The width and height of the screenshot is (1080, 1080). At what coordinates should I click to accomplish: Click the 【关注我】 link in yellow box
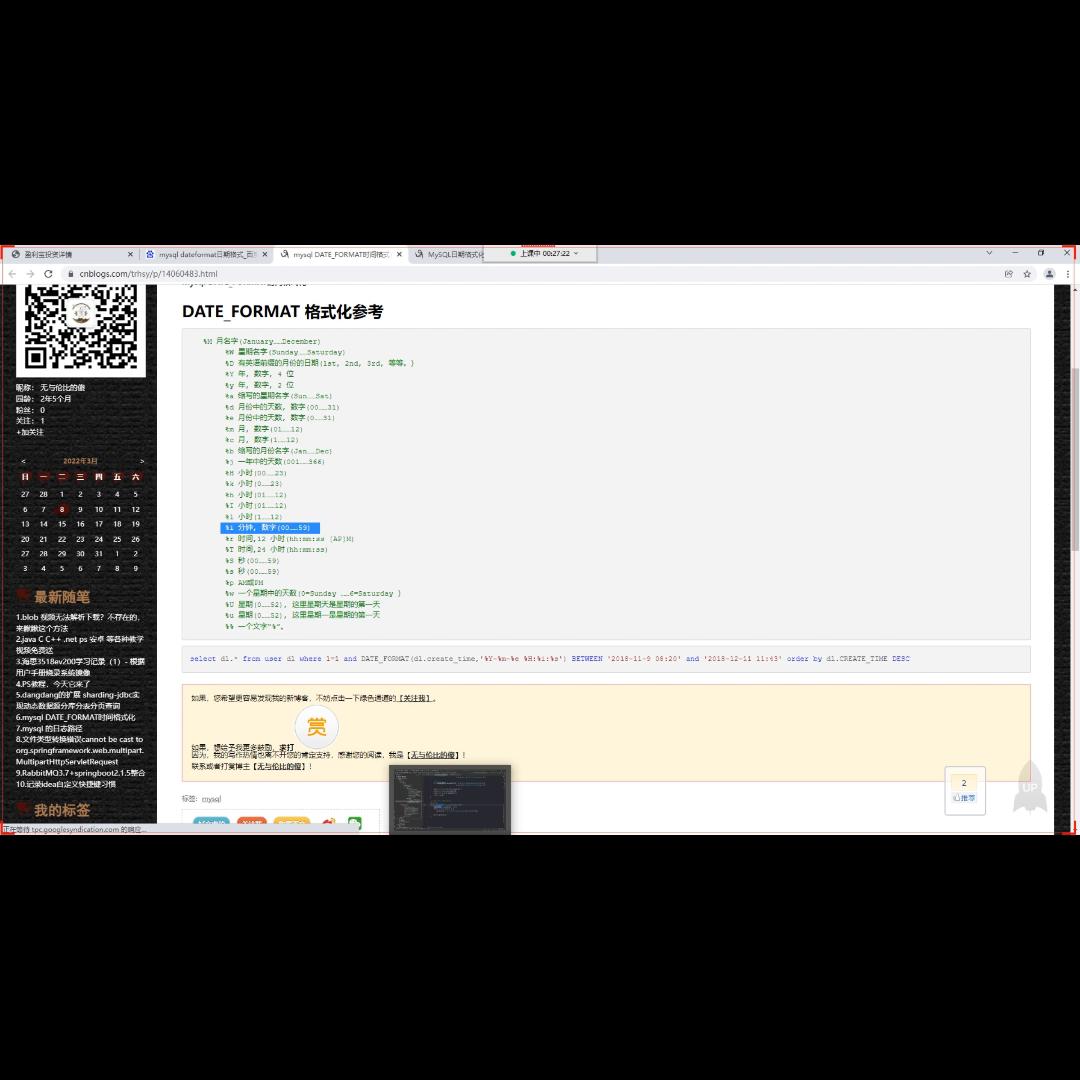coord(417,698)
